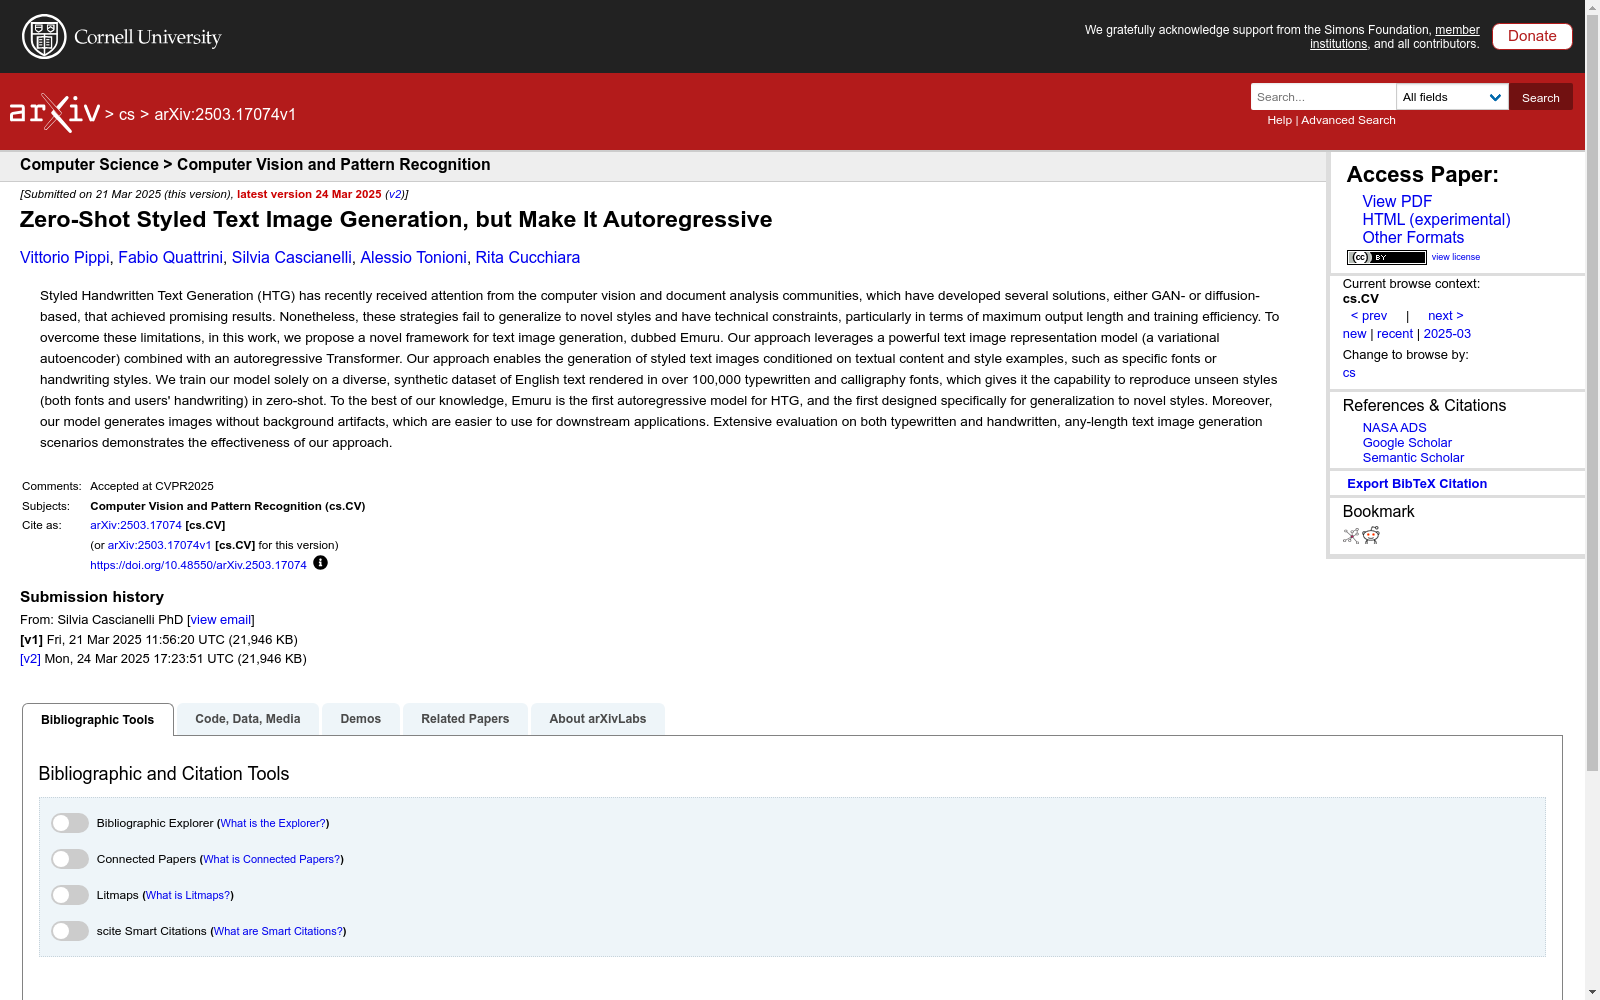
Task: Open What is Connected Papers? link
Action: pyautogui.click(x=272, y=860)
